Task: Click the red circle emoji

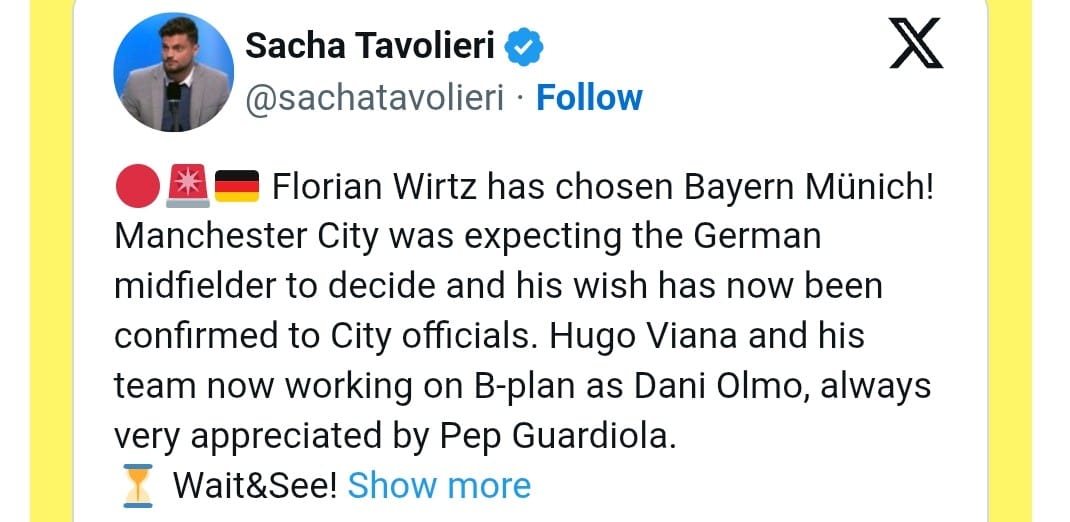Action: (x=137, y=186)
